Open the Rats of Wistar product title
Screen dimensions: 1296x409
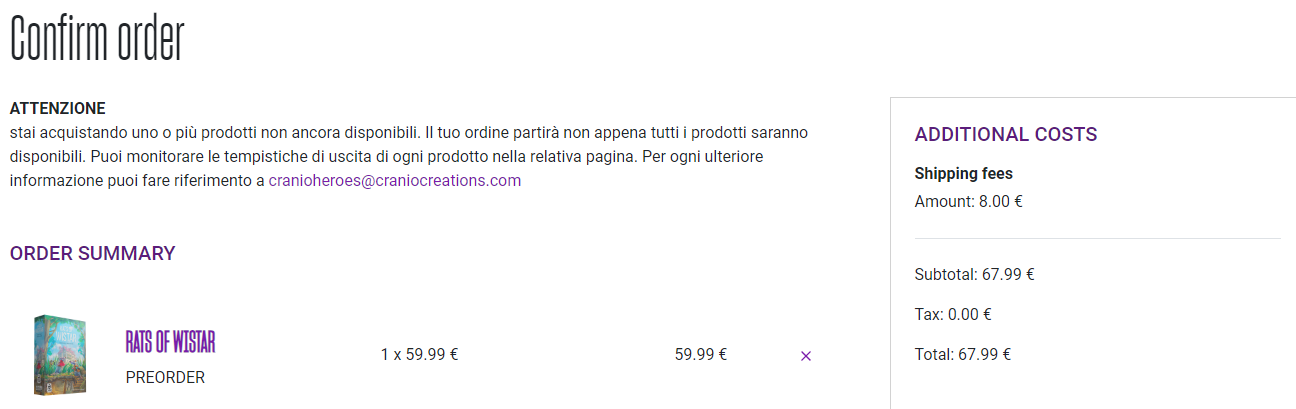pyautogui.click(x=170, y=342)
